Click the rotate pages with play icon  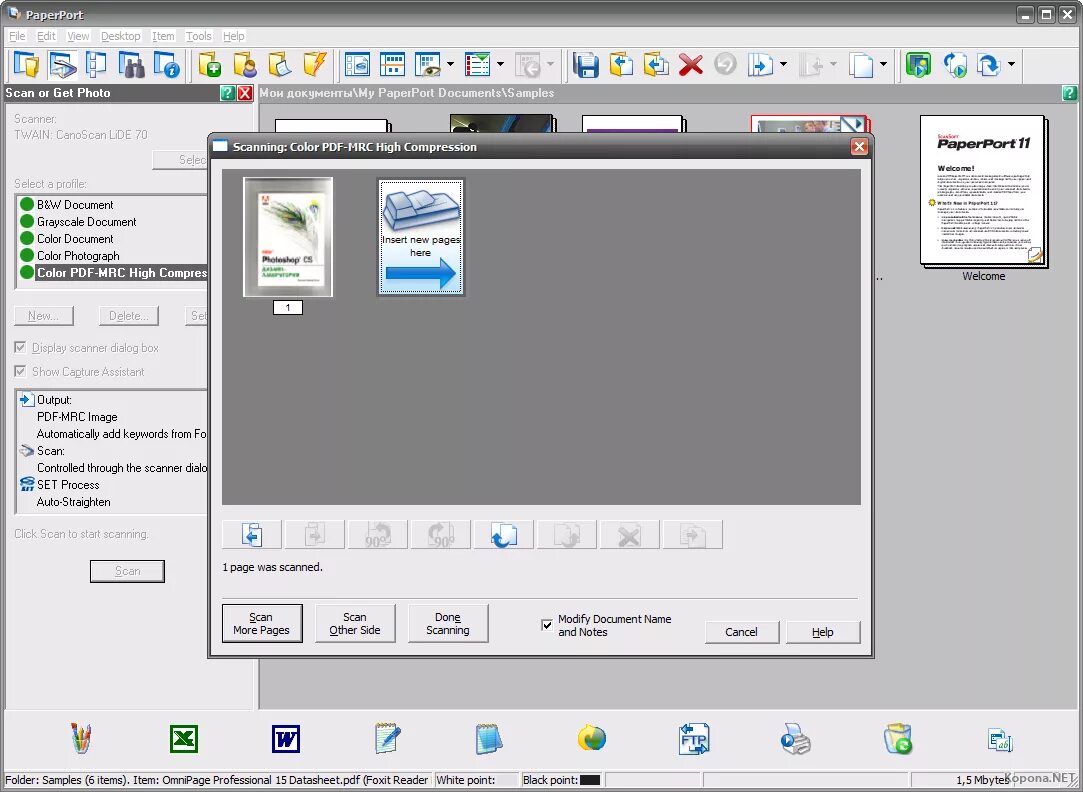coord(954,65)
